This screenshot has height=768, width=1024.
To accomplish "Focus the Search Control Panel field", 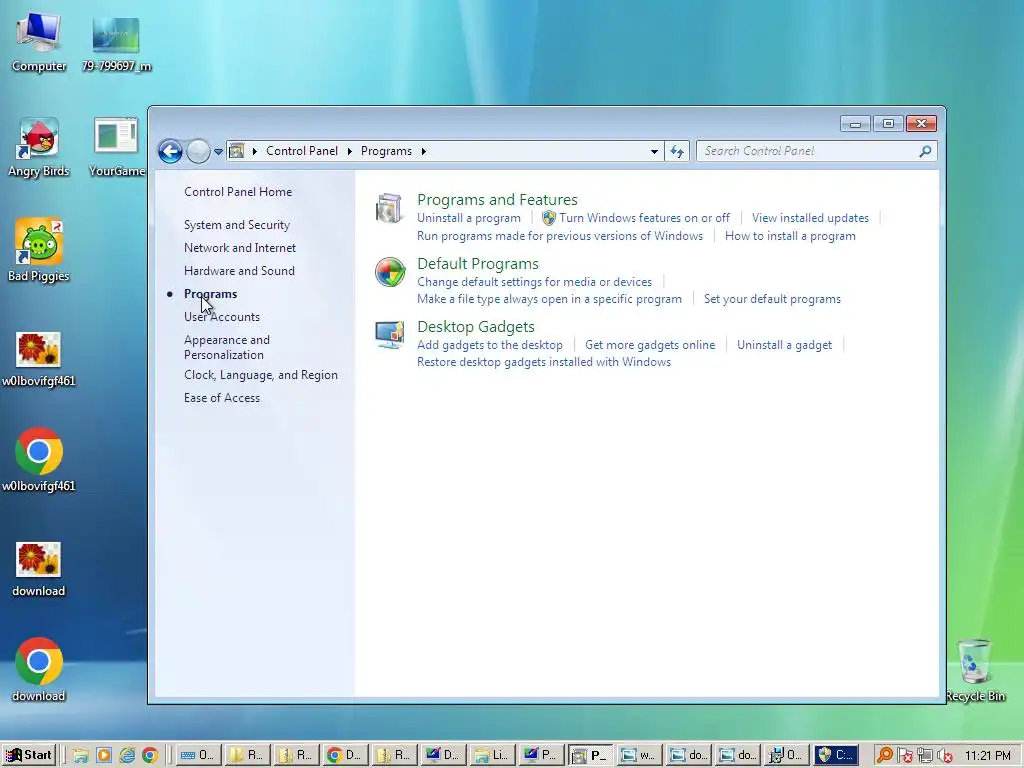I will [x=816, y=152].
